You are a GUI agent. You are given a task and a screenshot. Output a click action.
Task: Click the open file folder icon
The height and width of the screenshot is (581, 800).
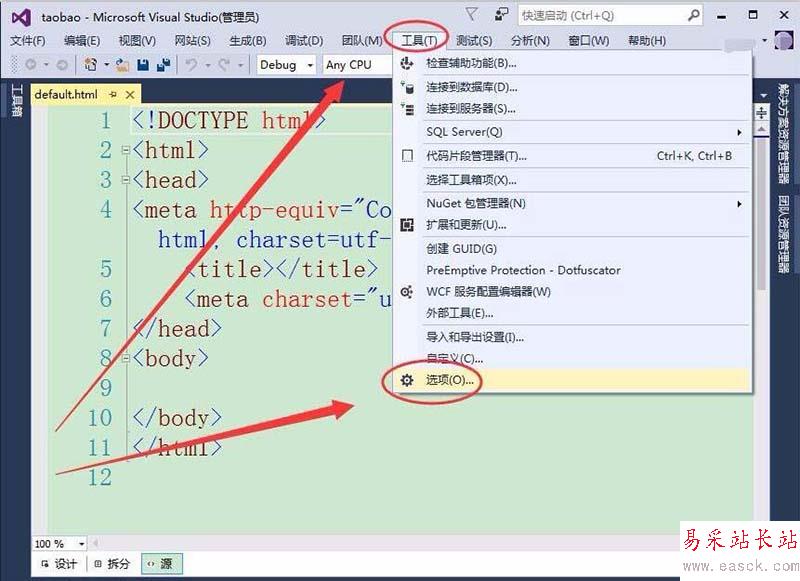pos(122,65)
